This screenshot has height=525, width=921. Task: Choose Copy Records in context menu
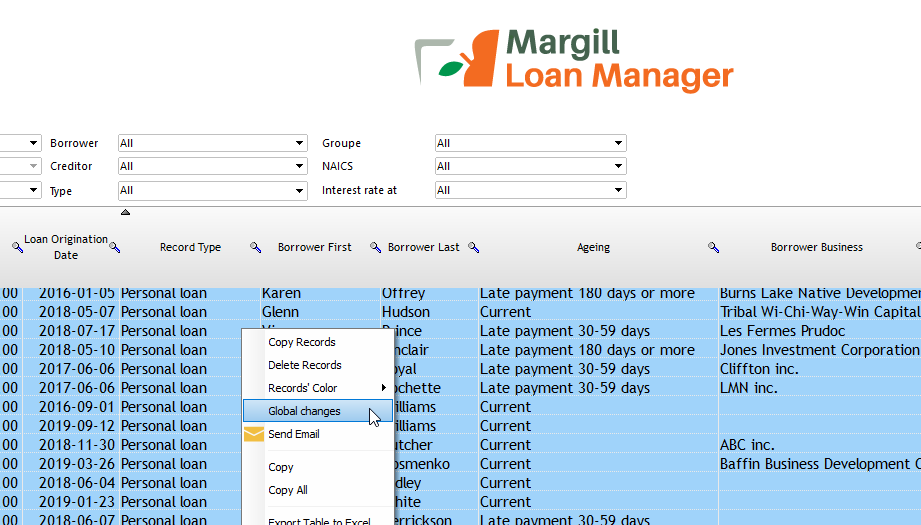click(318, 342)
